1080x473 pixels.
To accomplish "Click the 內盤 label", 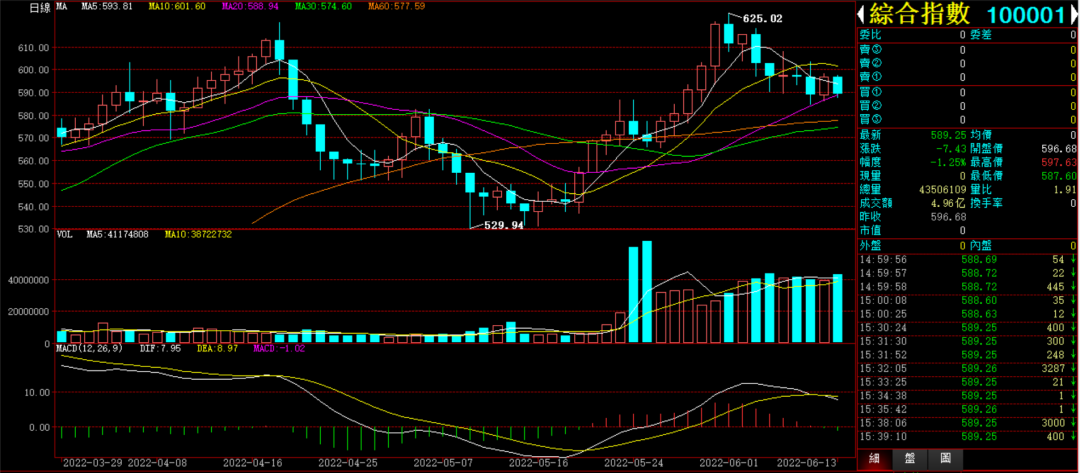I will click(x=980, y=244).
